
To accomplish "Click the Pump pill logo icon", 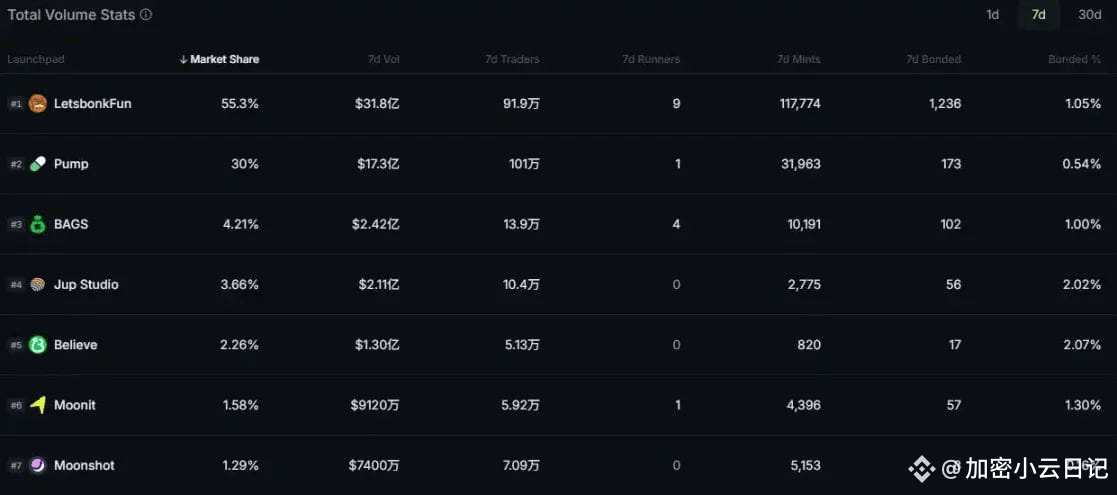I will (38, 164).
